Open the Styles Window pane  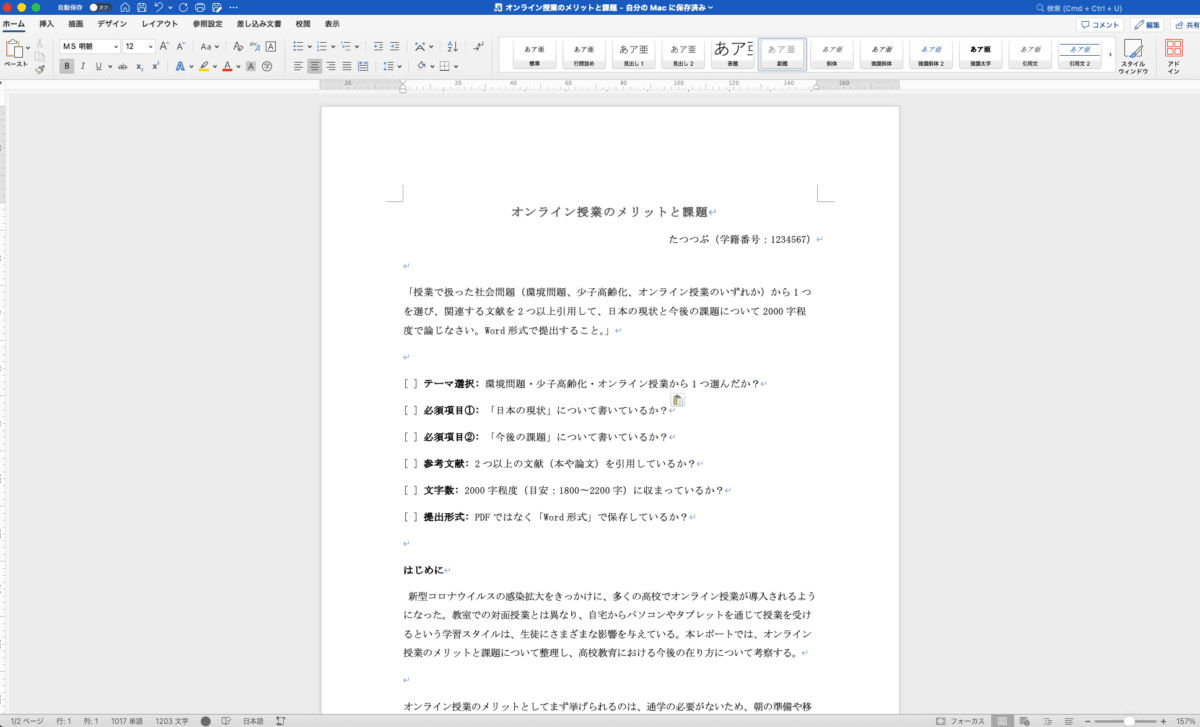[1133, 56]
